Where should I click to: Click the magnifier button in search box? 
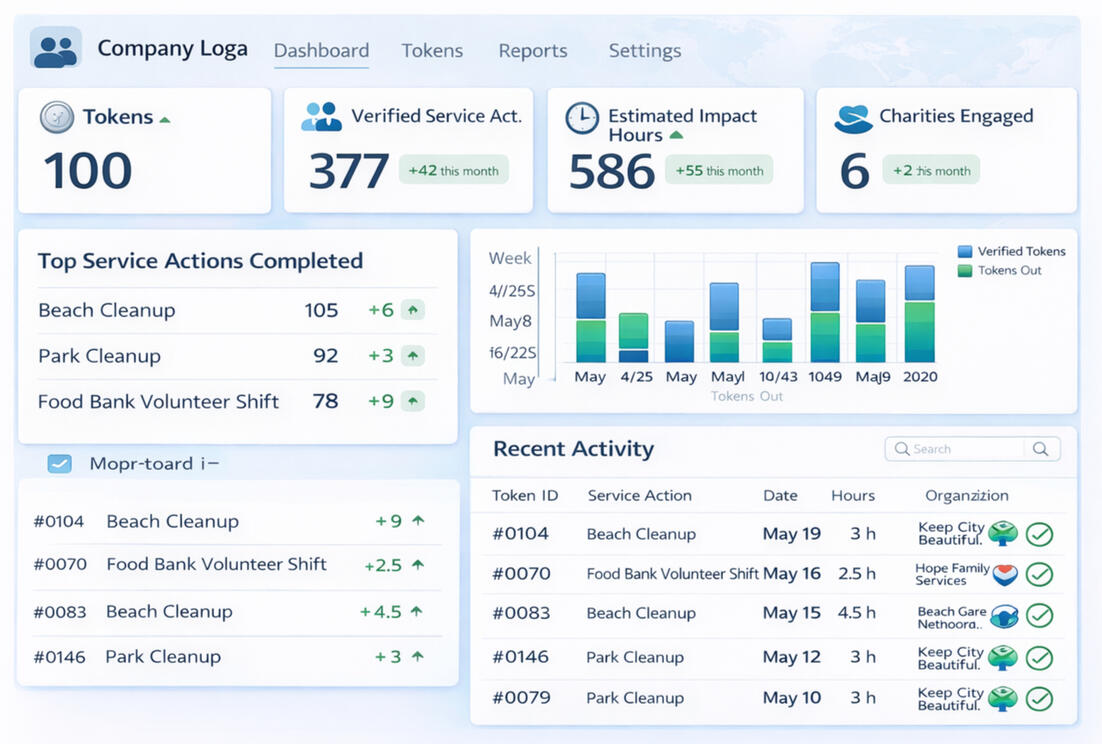1041,449
